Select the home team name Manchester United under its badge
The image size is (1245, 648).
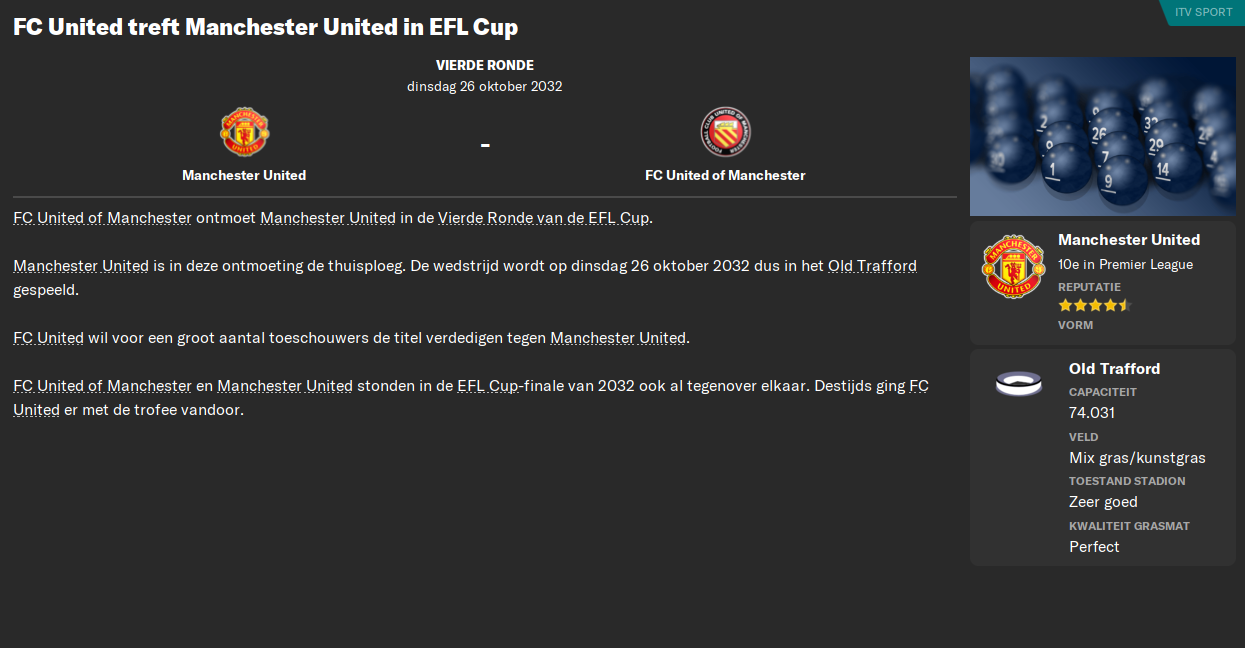click(x=244, y=175)
